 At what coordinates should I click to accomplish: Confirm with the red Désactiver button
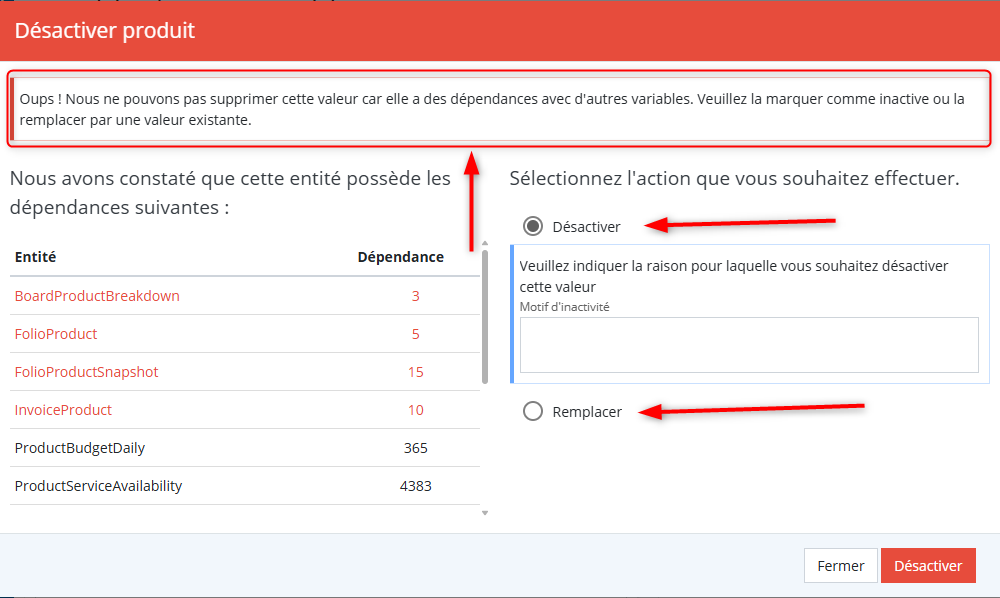coord(927,565)
